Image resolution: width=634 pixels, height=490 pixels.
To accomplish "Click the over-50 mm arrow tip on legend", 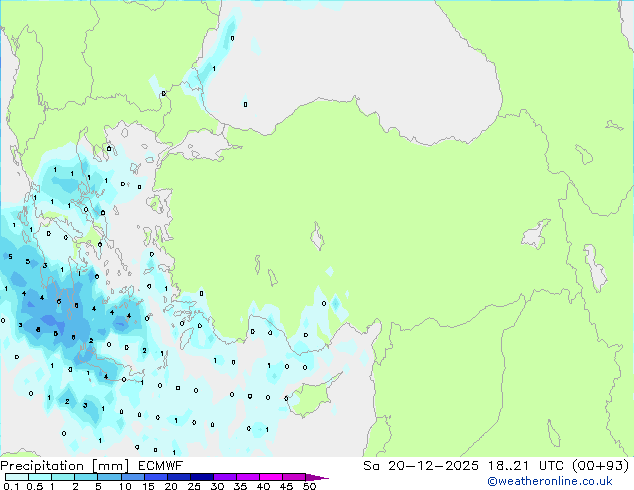I will (x=317, y=477).
